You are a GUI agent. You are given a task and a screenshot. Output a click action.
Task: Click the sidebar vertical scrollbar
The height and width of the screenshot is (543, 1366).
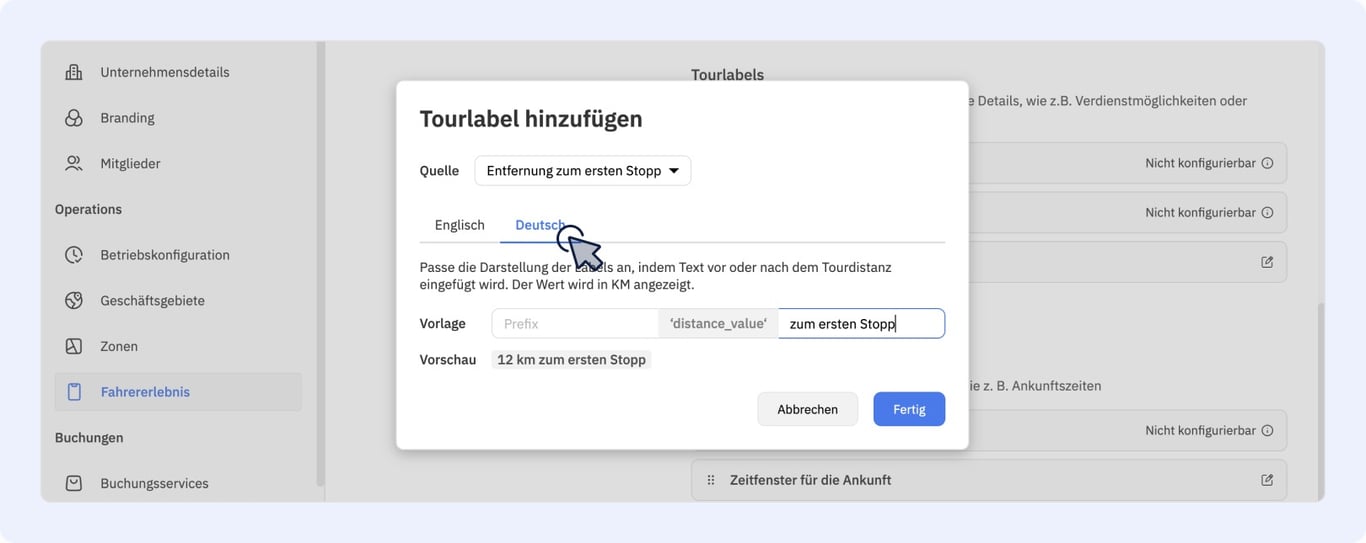pyautogui.click(x=321, y=263)
